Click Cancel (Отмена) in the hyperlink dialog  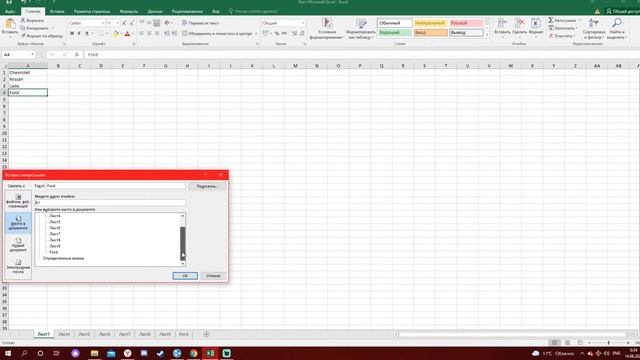click(x=213, y=276)
